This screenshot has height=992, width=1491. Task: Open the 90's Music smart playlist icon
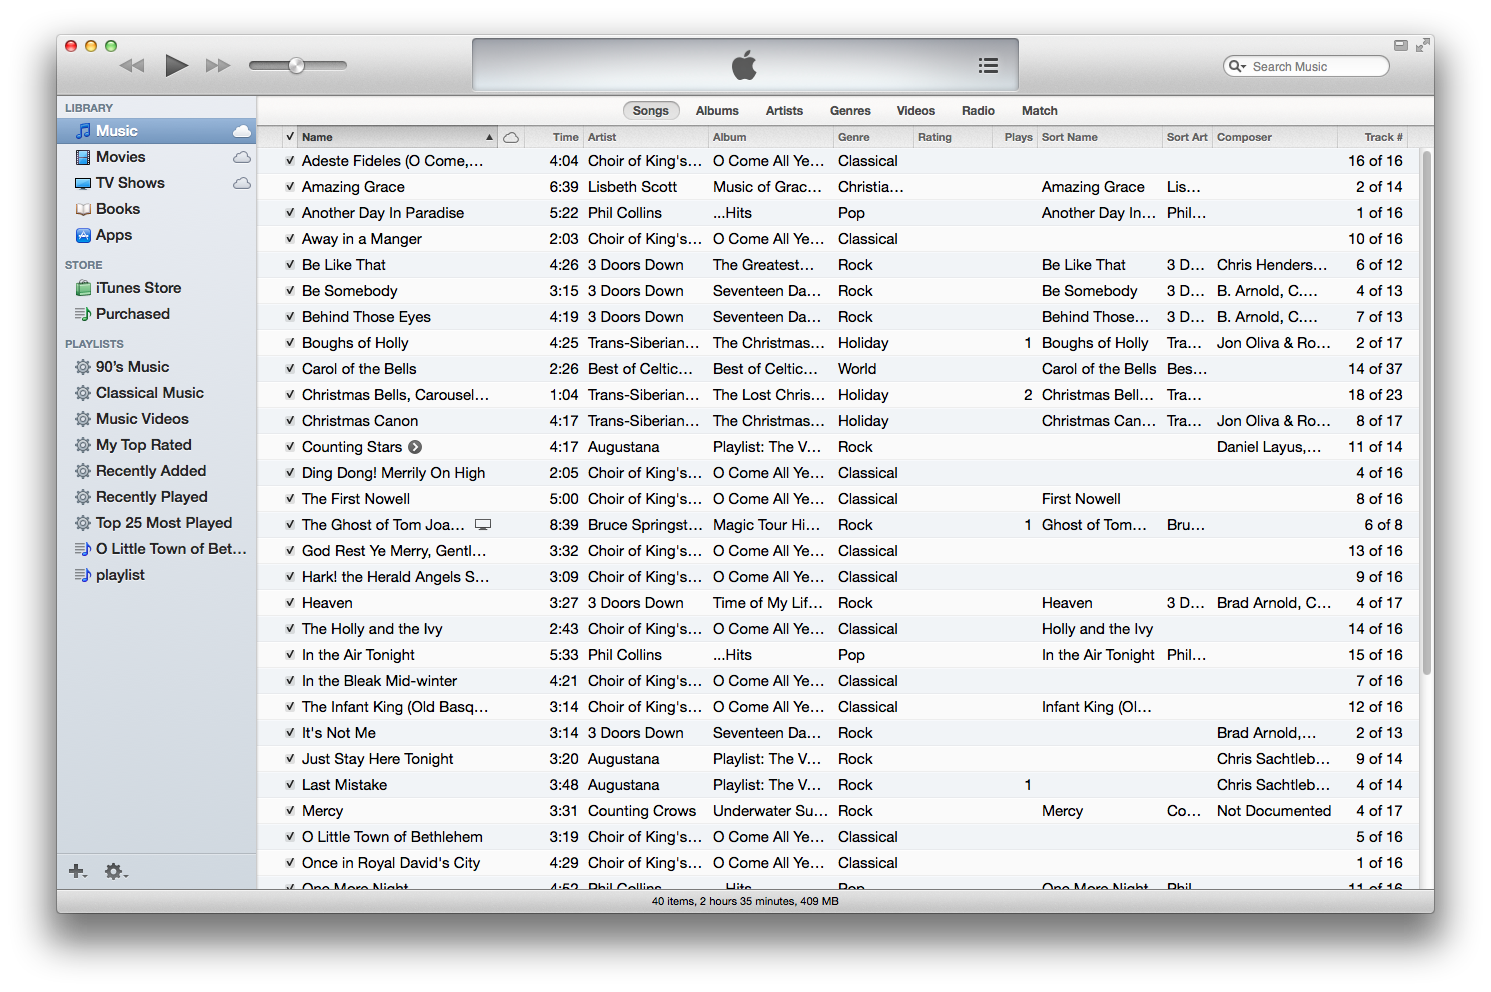point(83,367)
